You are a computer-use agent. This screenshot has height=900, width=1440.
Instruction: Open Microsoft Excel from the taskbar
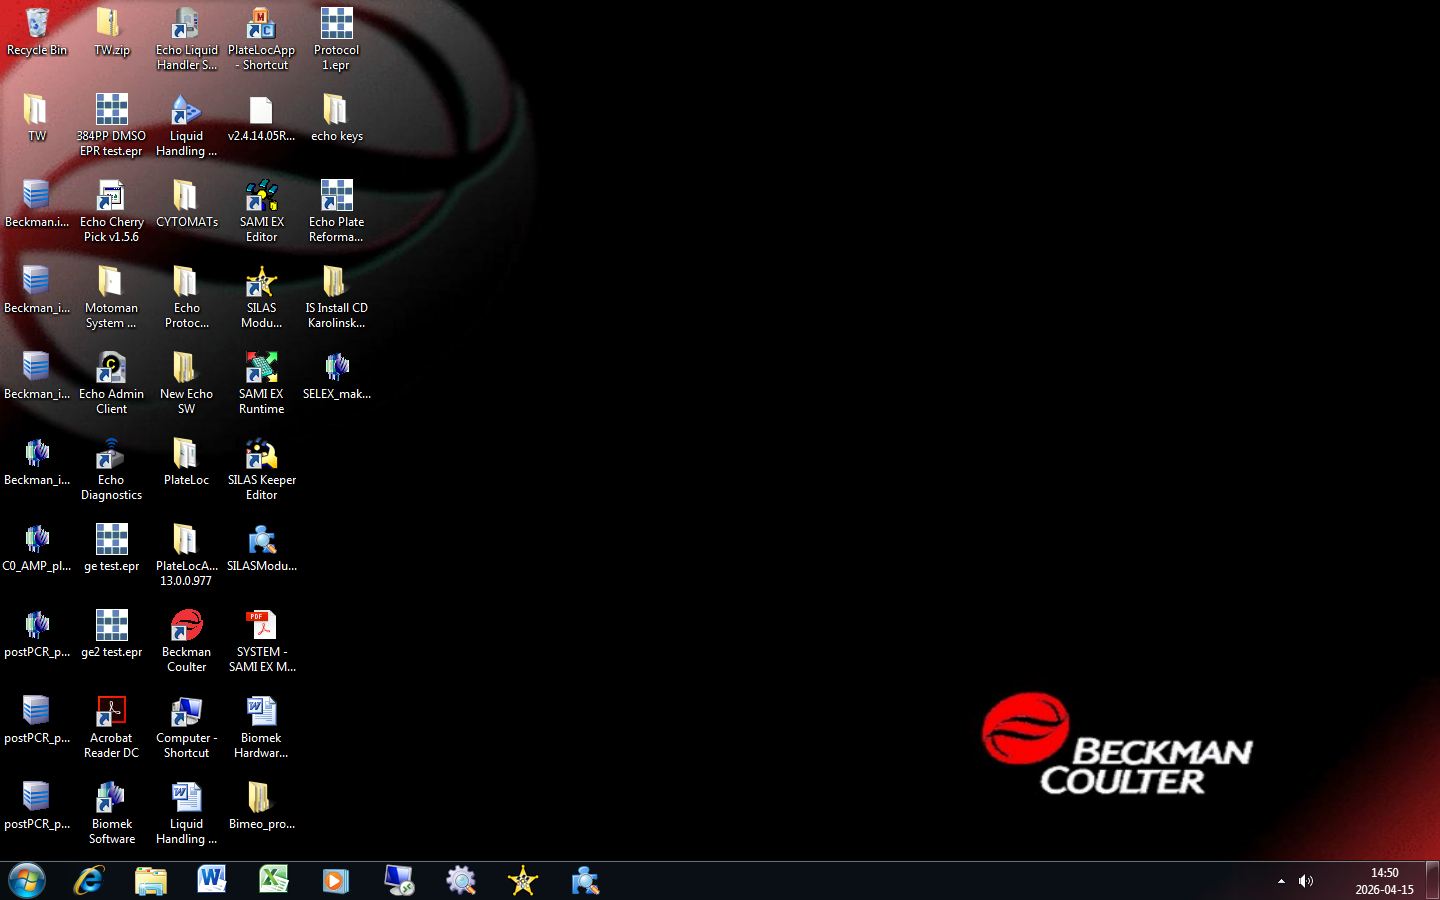point(273,880)
